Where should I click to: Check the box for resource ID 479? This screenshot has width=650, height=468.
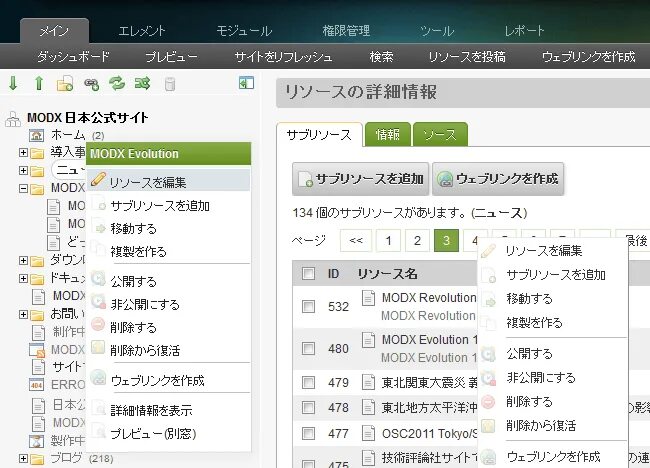coord(308,382)
